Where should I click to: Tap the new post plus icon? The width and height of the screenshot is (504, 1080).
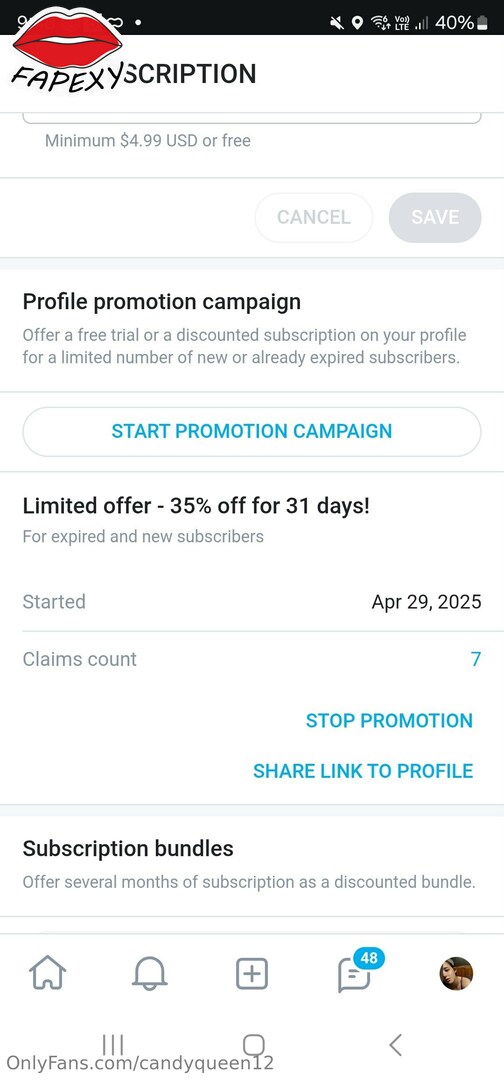tap(252, 974)
